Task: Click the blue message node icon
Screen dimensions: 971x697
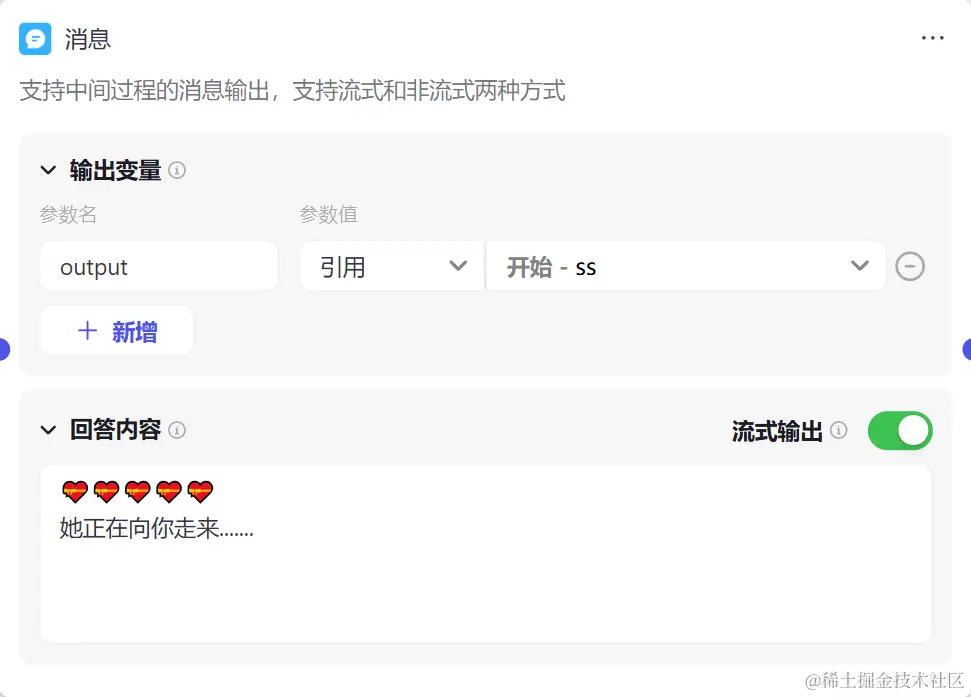Action: pyautogui.click(x=35, y=39)
